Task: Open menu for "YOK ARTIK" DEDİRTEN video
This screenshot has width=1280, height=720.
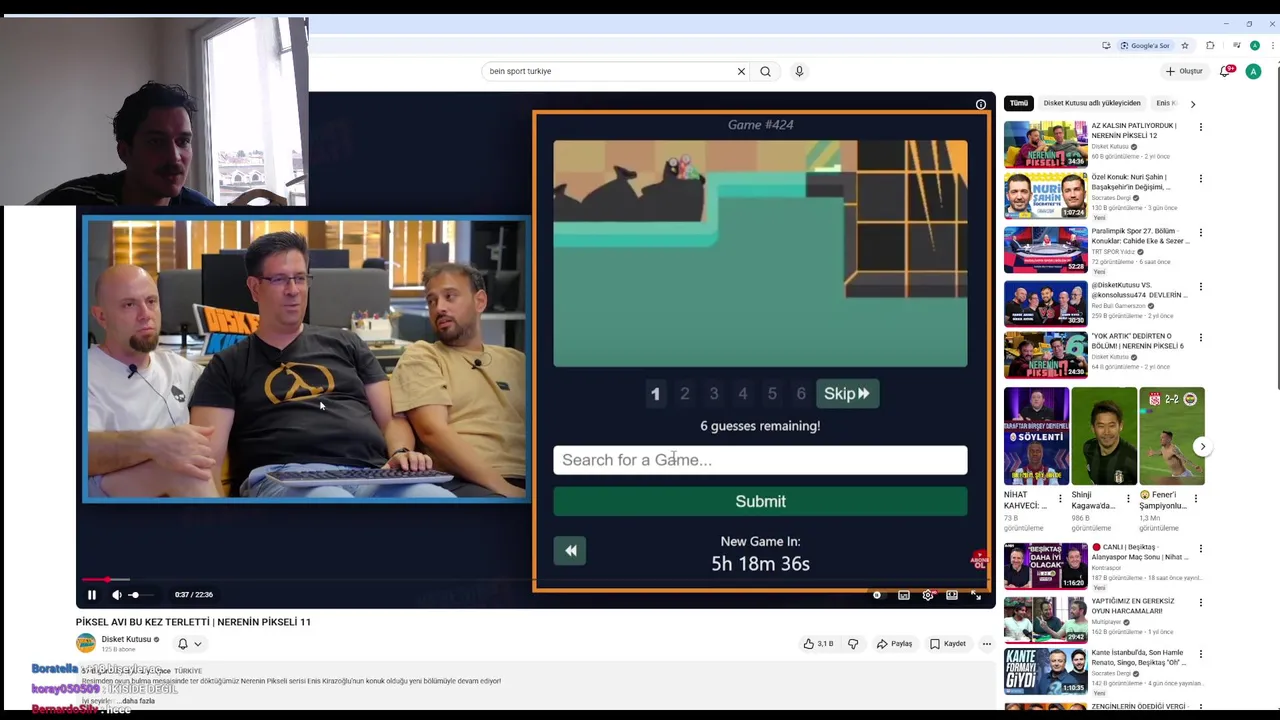Action: [1200, 338]
